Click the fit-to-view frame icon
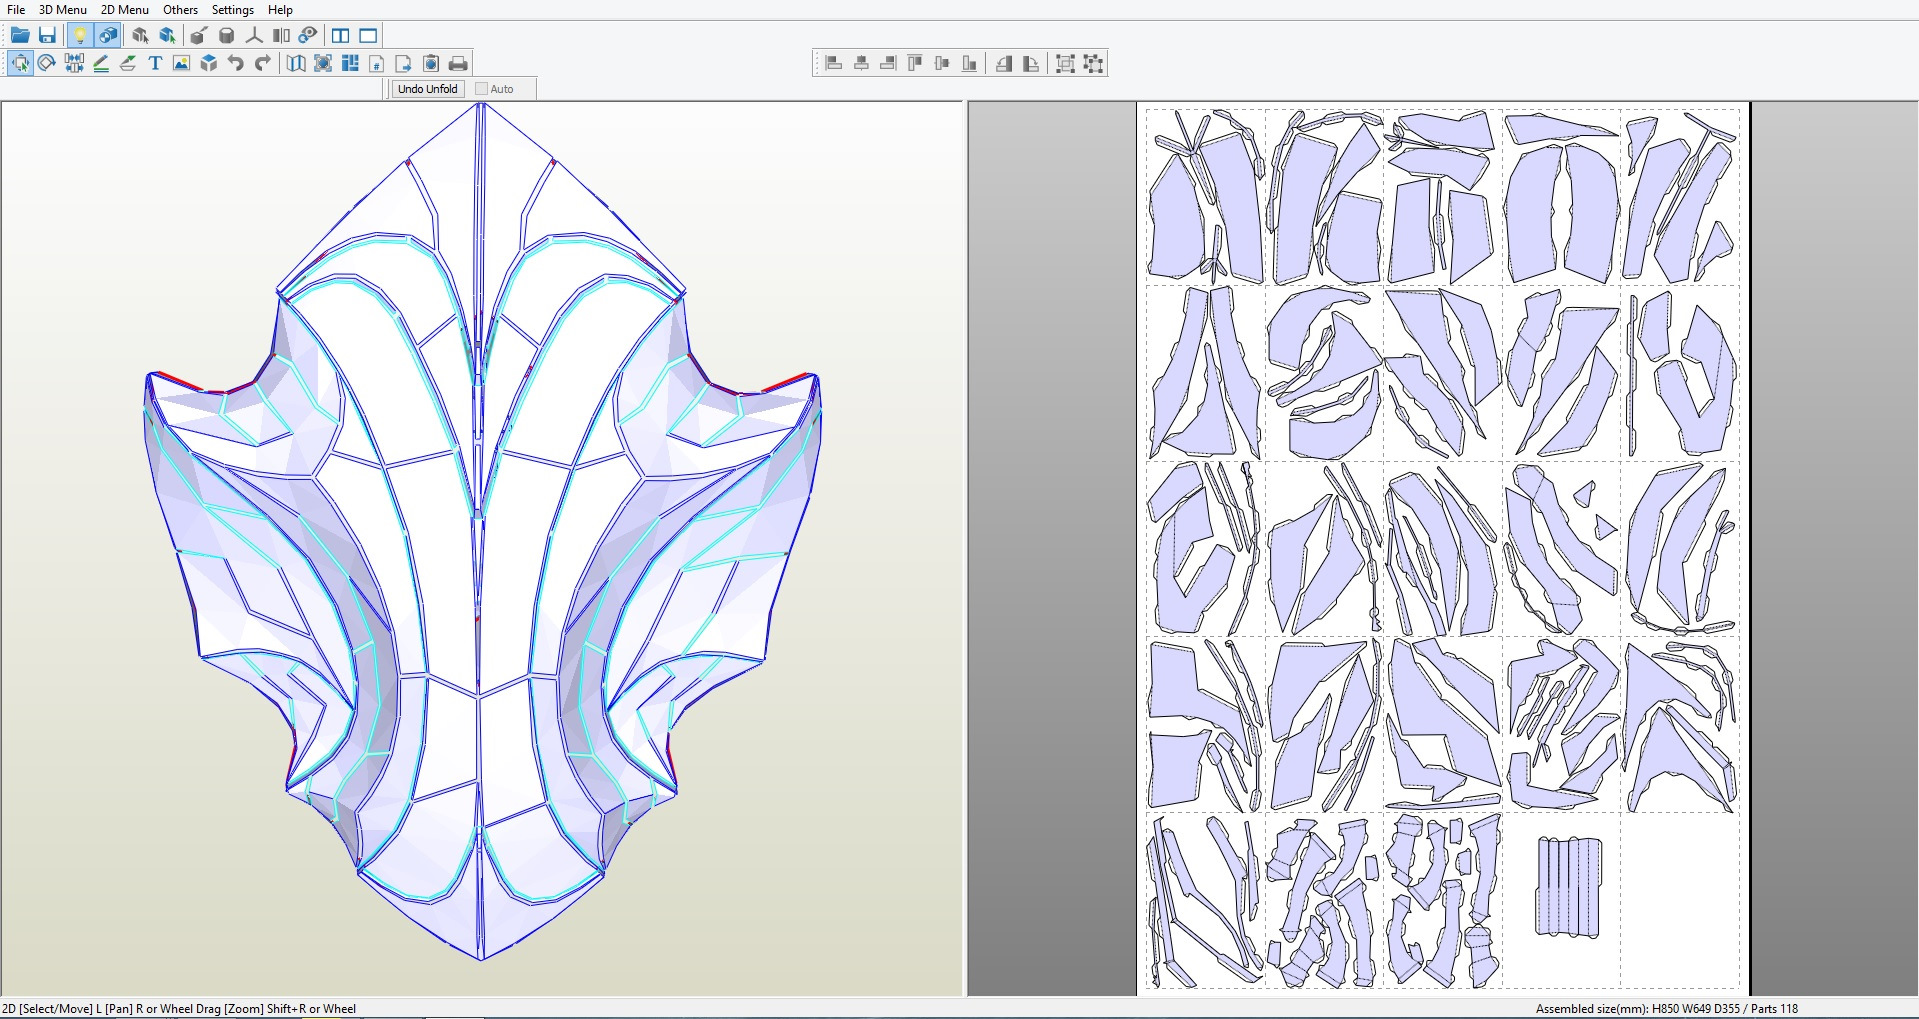 click(x=323, y=64)
